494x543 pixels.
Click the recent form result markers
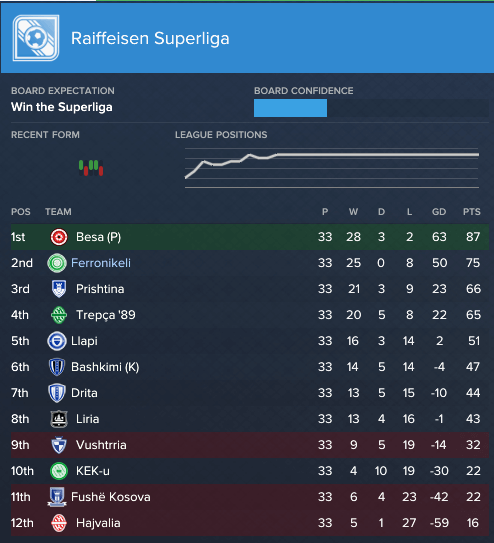click(x=91, y=168)
